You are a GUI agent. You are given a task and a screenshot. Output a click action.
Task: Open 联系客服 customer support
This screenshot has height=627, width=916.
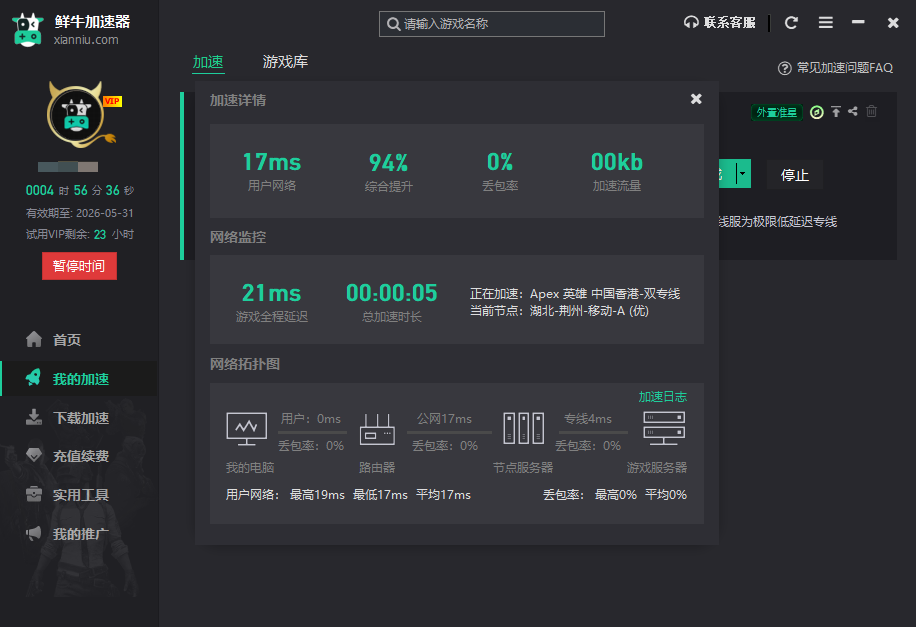click(720, 23)
